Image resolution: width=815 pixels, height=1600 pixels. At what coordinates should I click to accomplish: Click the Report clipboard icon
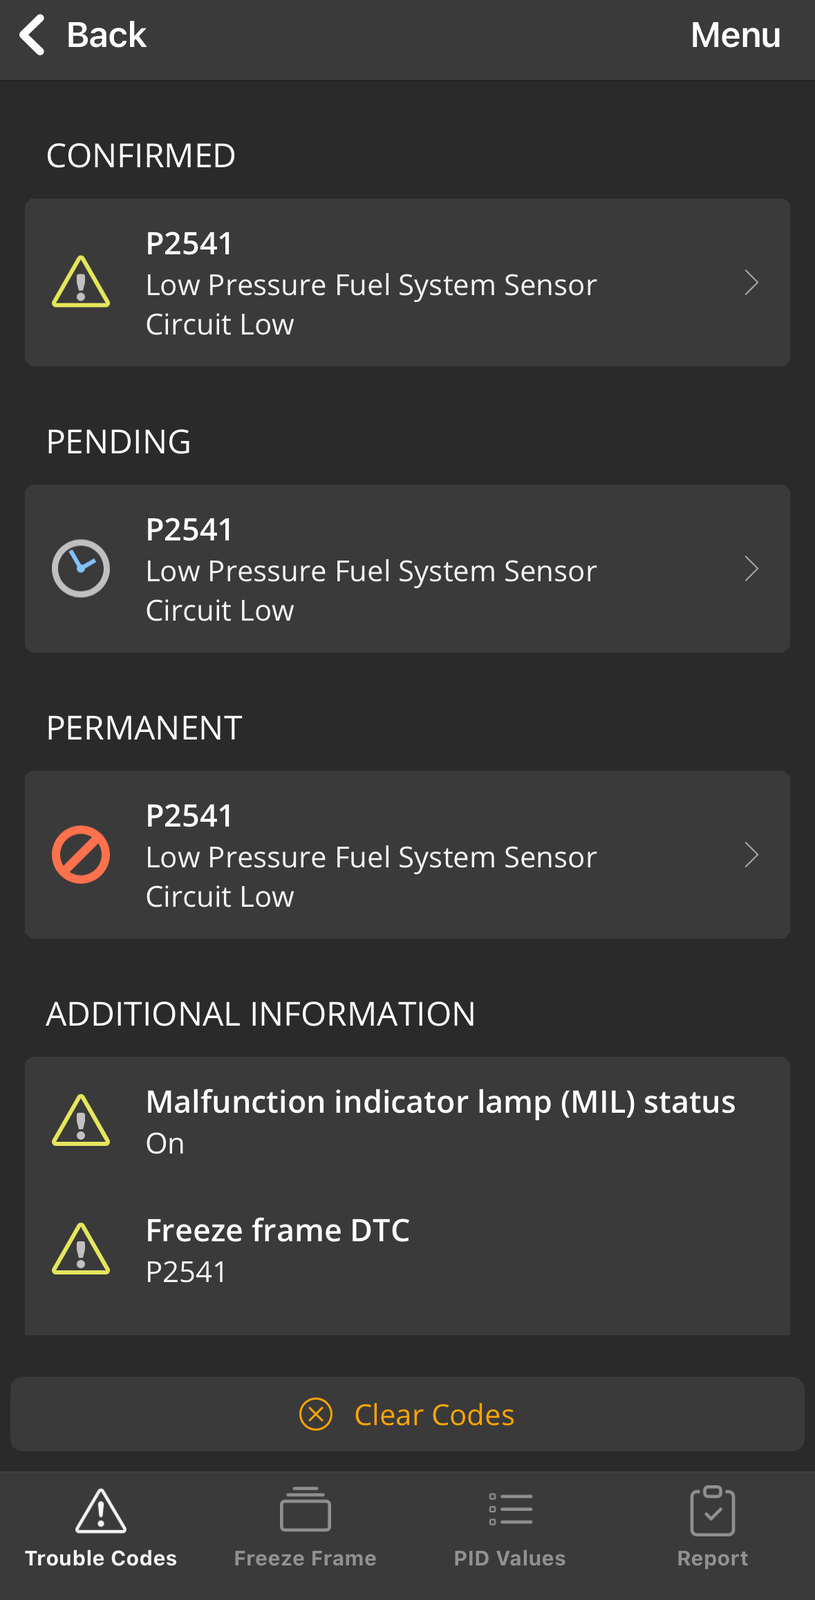pos(713,1510)
